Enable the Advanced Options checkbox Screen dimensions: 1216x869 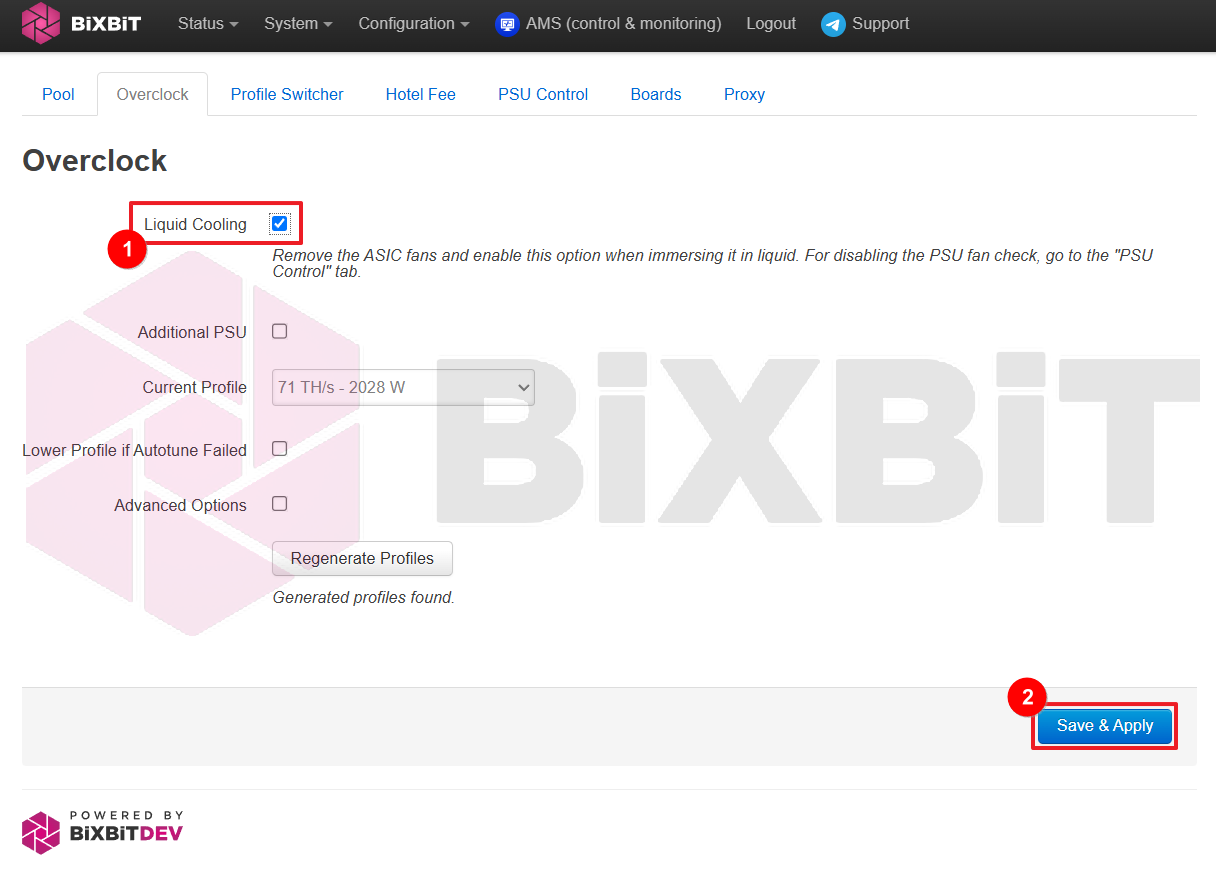click(x=280, y=504)
